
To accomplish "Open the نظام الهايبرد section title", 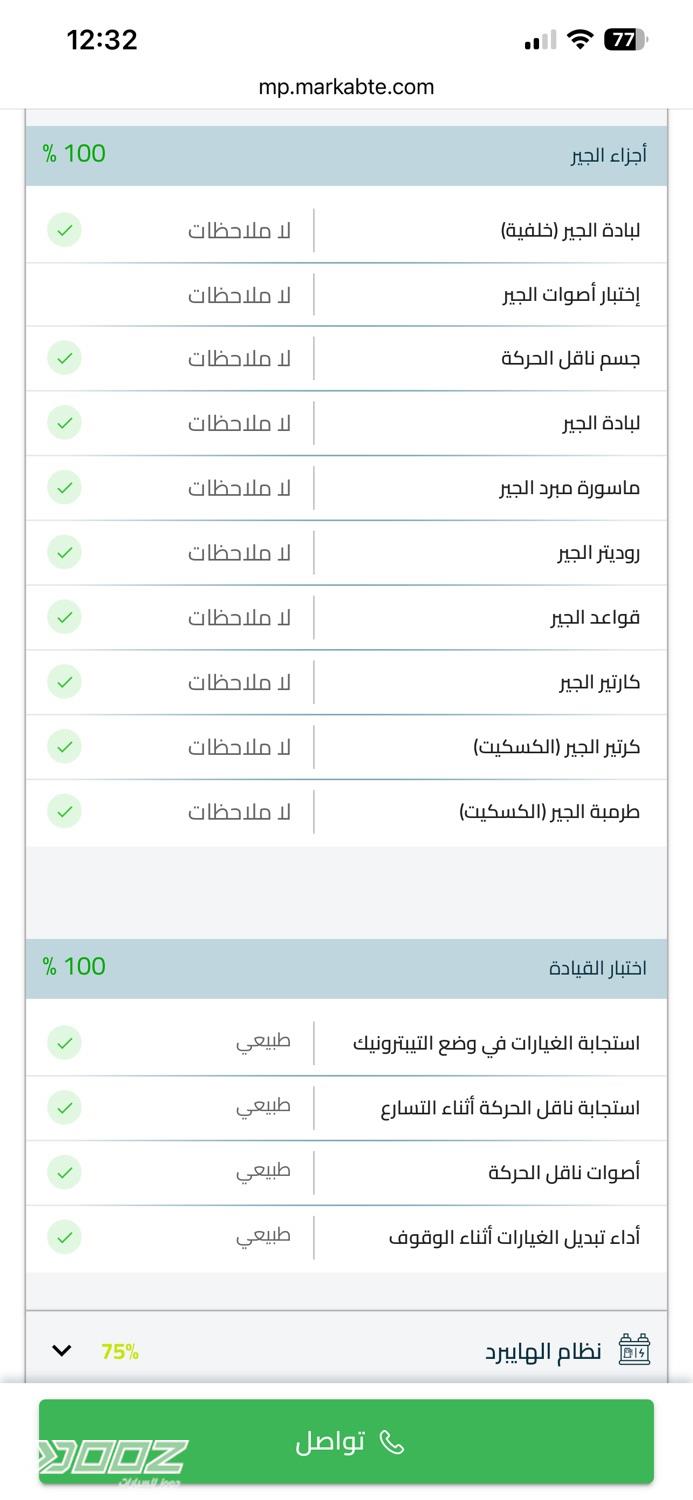I will [543, 1352].
